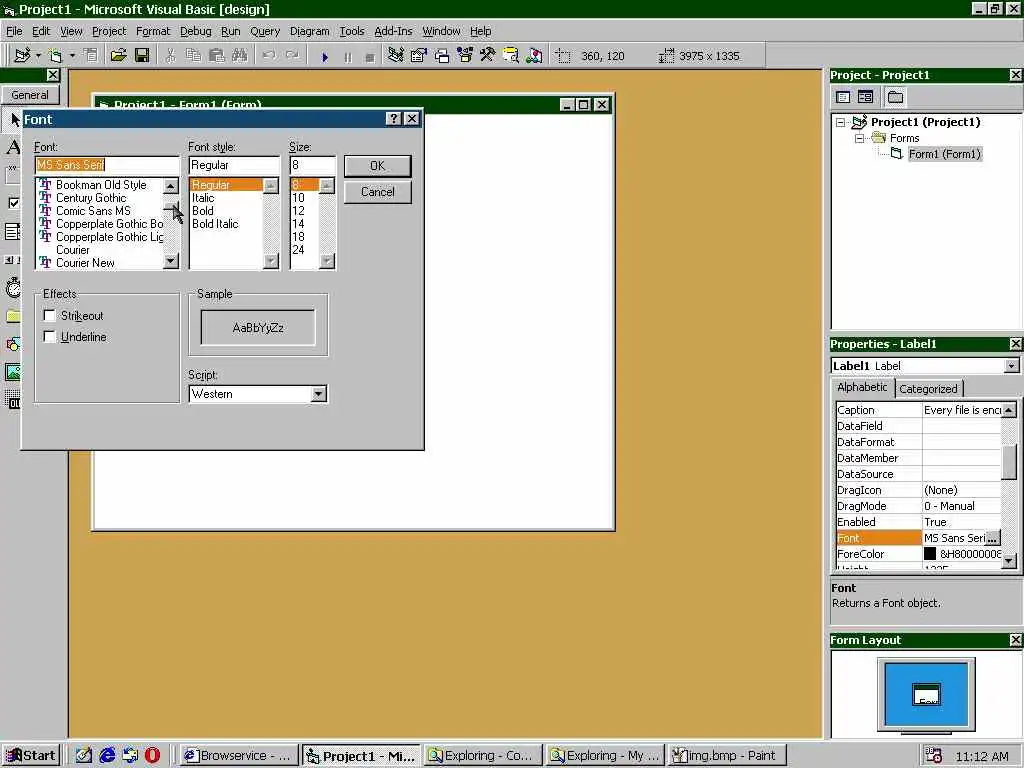Select the DragMode property row
This screenshot has width=1024, height=768.
[x=918, y=506]
